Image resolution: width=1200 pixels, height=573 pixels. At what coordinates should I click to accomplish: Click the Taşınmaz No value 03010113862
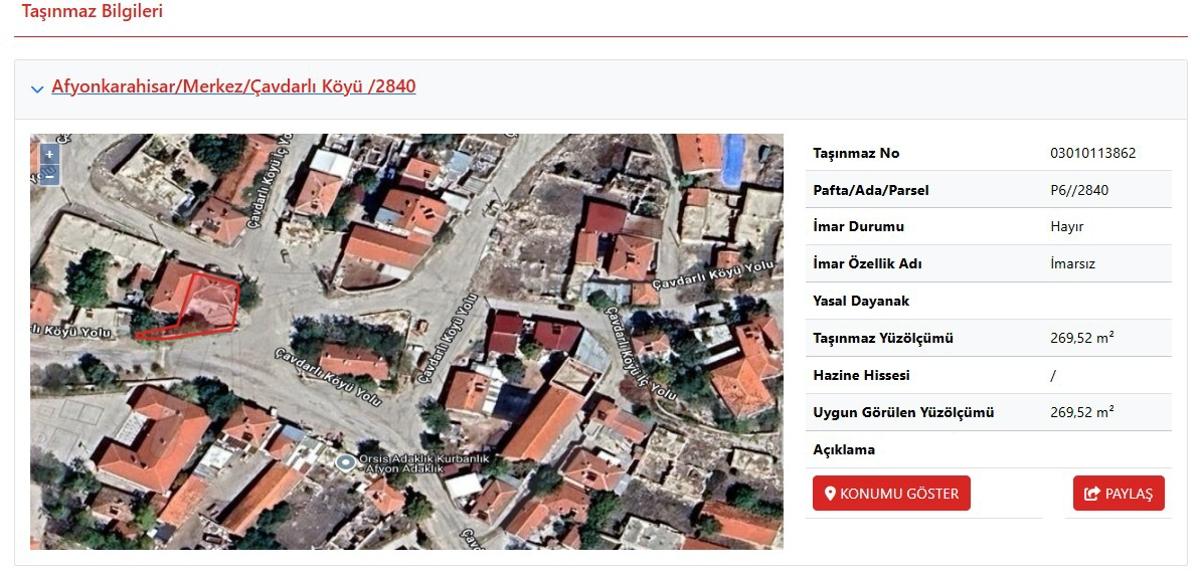click(x=1092, y=153)
